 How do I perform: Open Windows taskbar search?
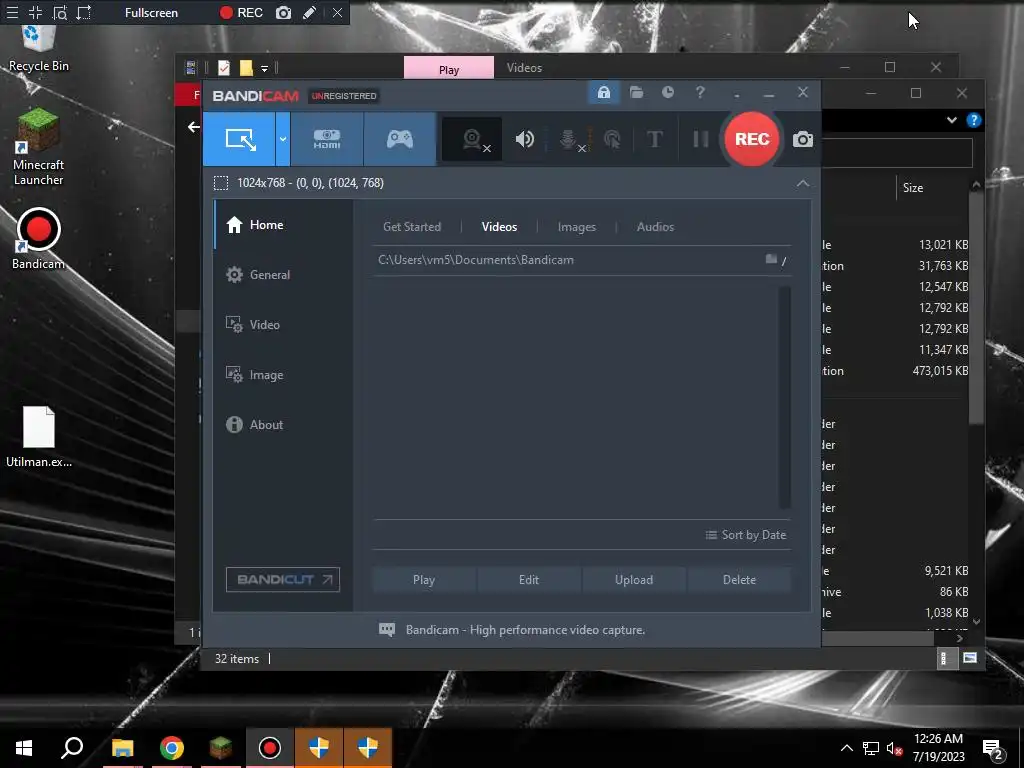pyautogui.click(x=72, y=748)
